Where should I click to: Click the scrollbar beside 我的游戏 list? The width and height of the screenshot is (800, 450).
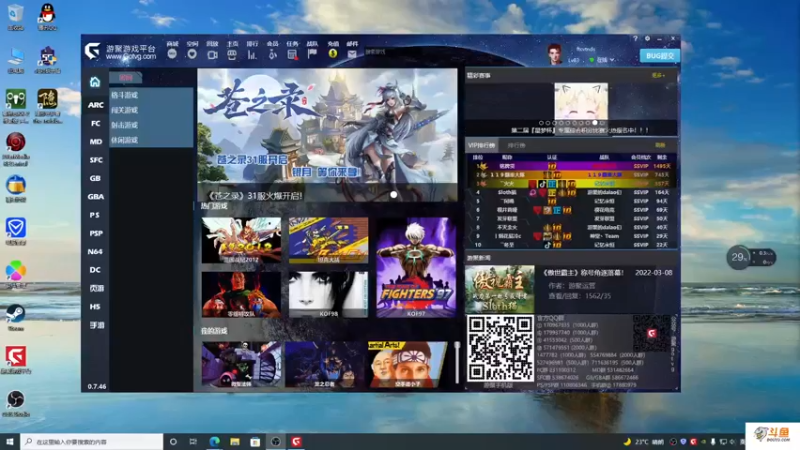[x=457, y=363]
